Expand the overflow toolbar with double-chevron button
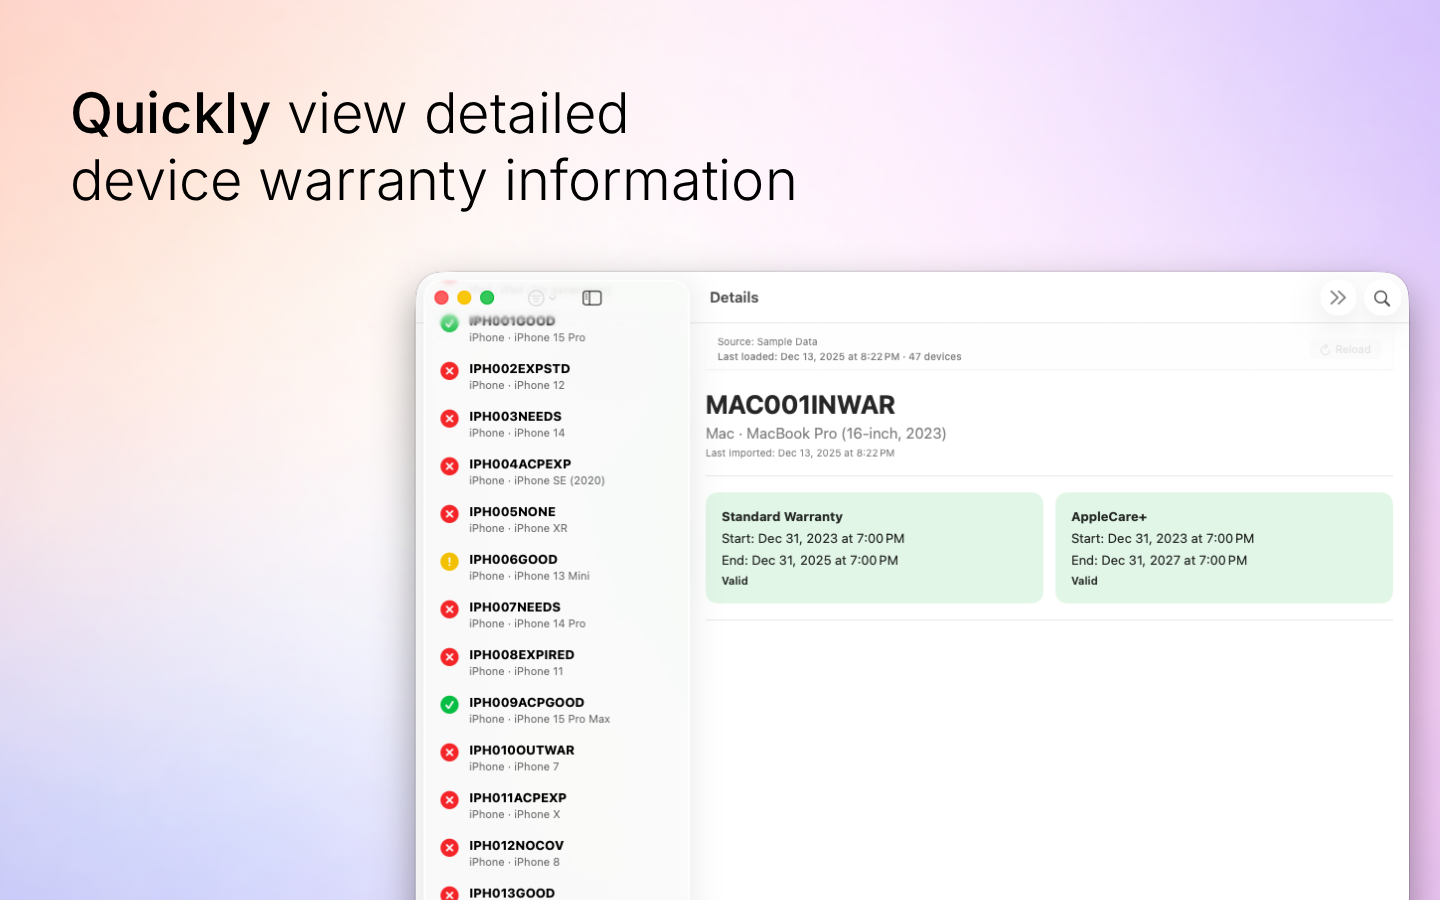 [x=1338, y=297]
